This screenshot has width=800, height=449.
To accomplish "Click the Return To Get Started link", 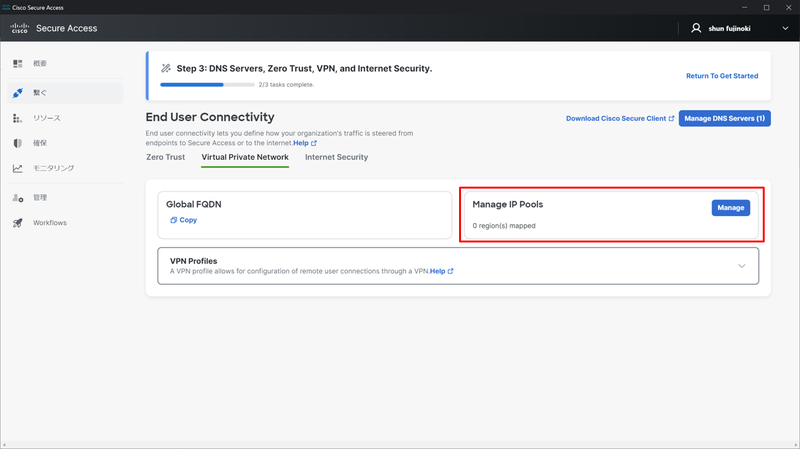I will click(722, 76).
